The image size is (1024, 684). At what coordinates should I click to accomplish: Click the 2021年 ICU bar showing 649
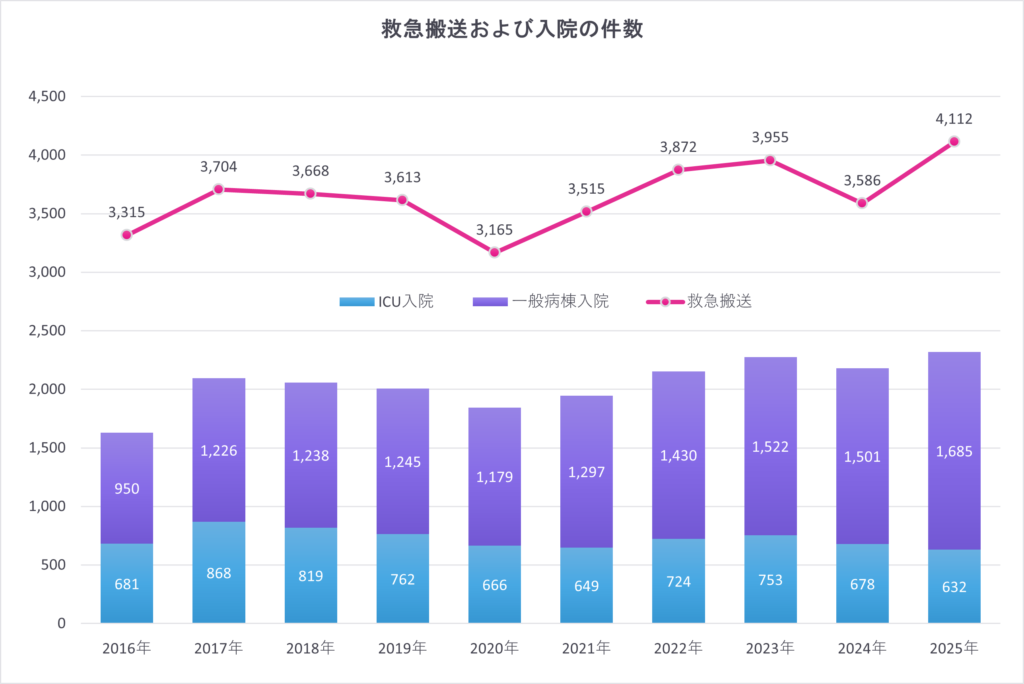[586, 585]
